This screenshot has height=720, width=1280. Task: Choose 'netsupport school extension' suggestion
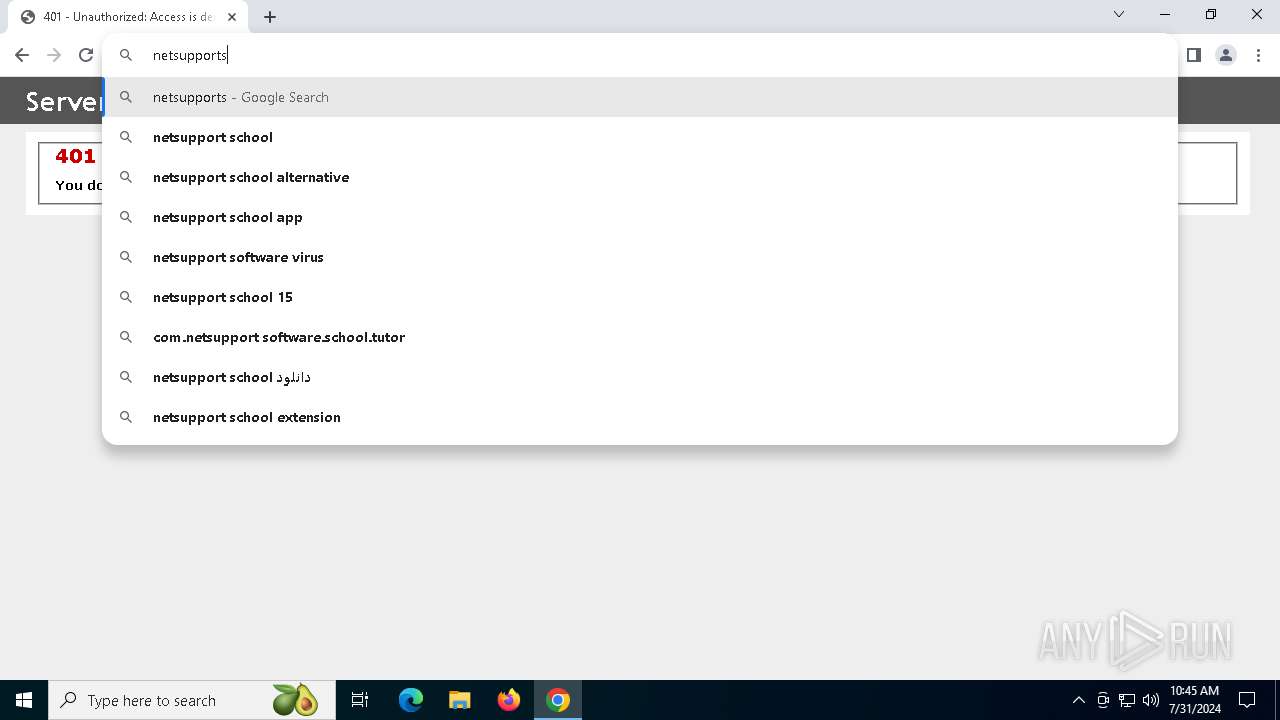(640, 417)
